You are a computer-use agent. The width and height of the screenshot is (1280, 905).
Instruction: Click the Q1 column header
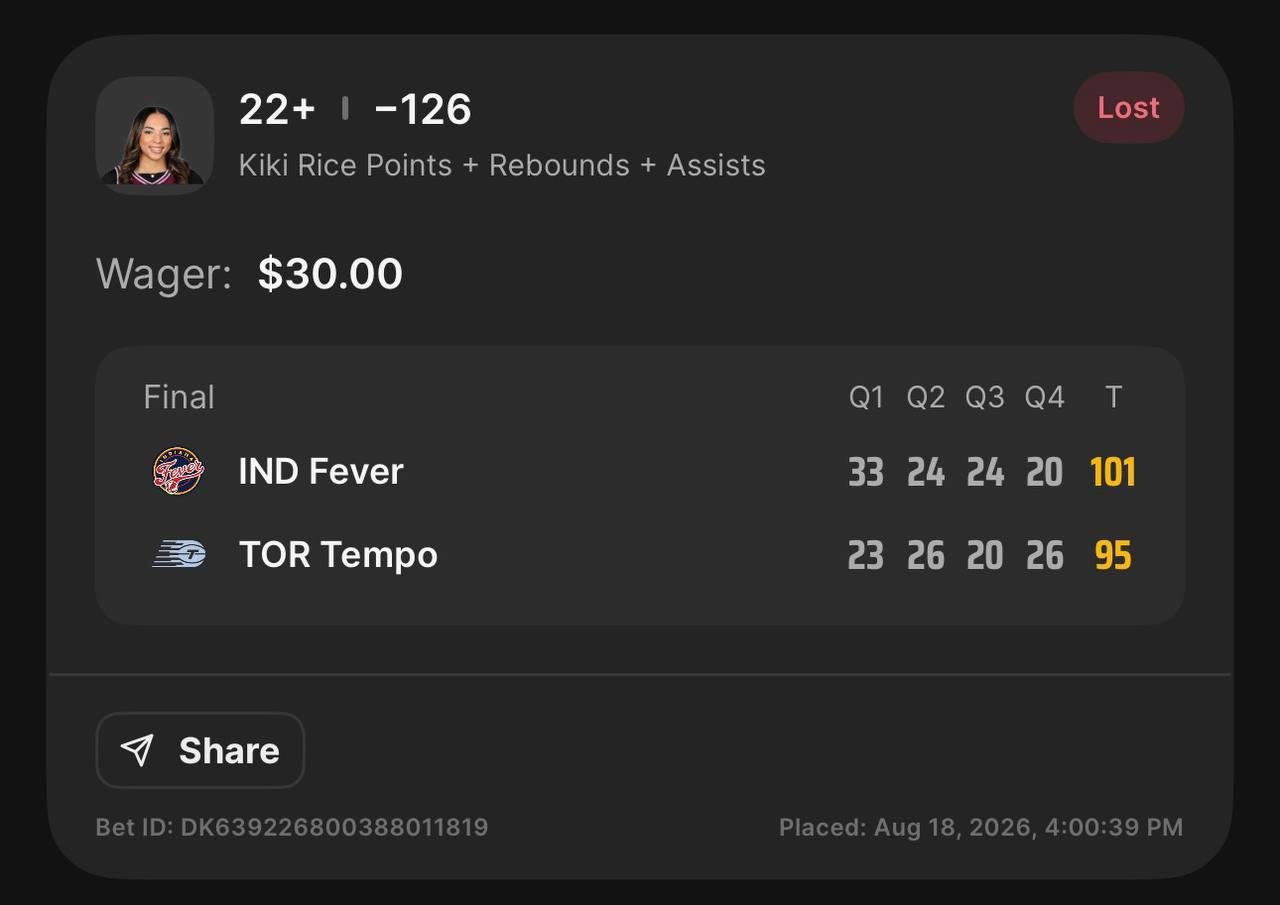click(x=866, y=398)
